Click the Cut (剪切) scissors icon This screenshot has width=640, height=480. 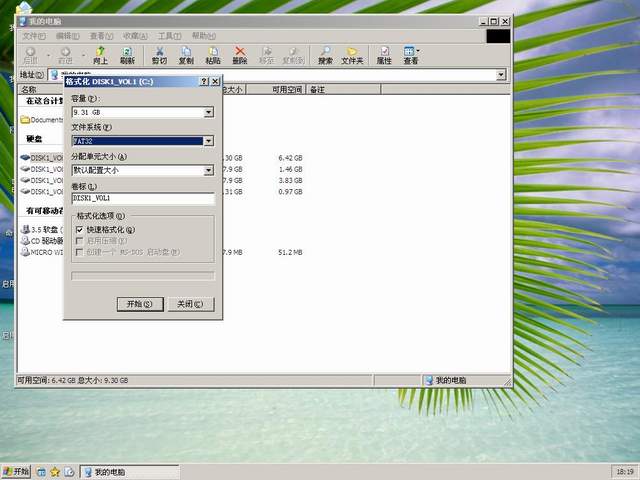[x=159, y=54]
